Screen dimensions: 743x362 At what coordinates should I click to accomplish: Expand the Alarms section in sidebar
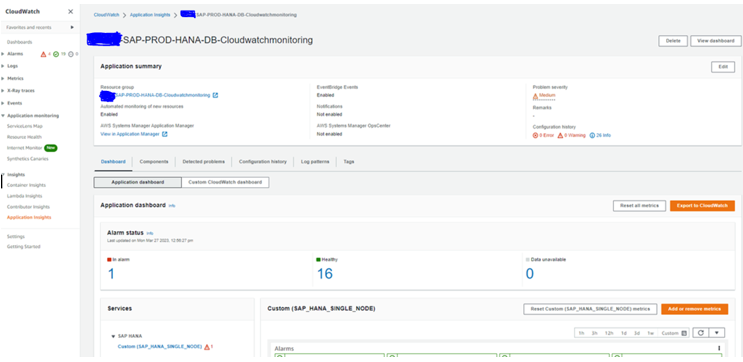pyautogui.click(x=3, y=54)
